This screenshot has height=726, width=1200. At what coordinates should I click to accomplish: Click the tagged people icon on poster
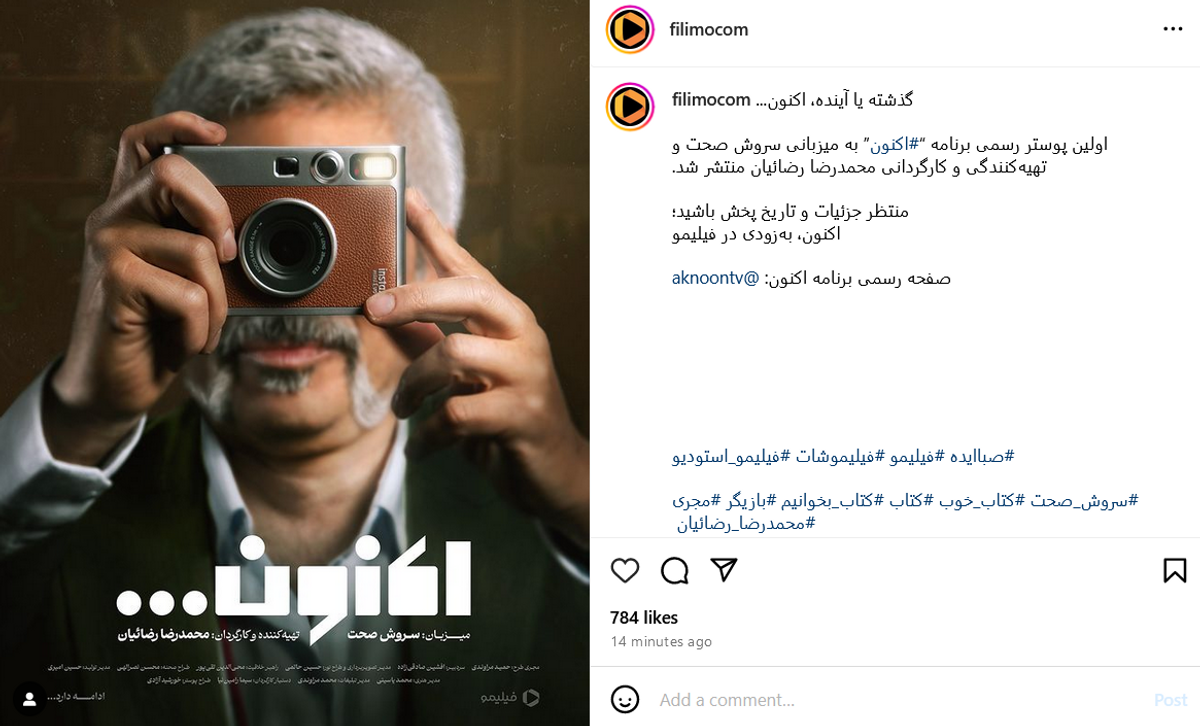point(29,698)
